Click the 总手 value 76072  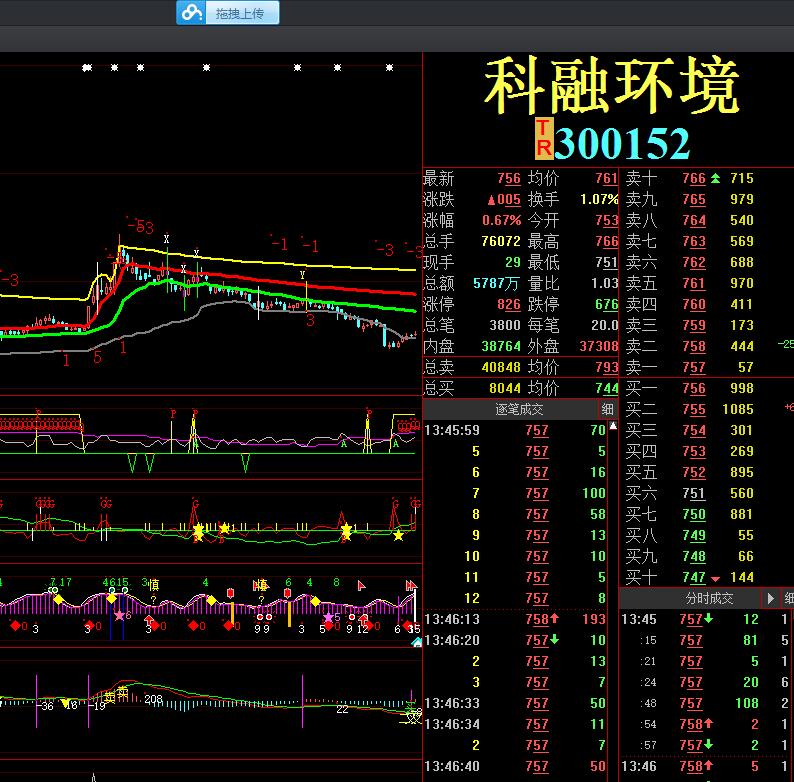501,241
